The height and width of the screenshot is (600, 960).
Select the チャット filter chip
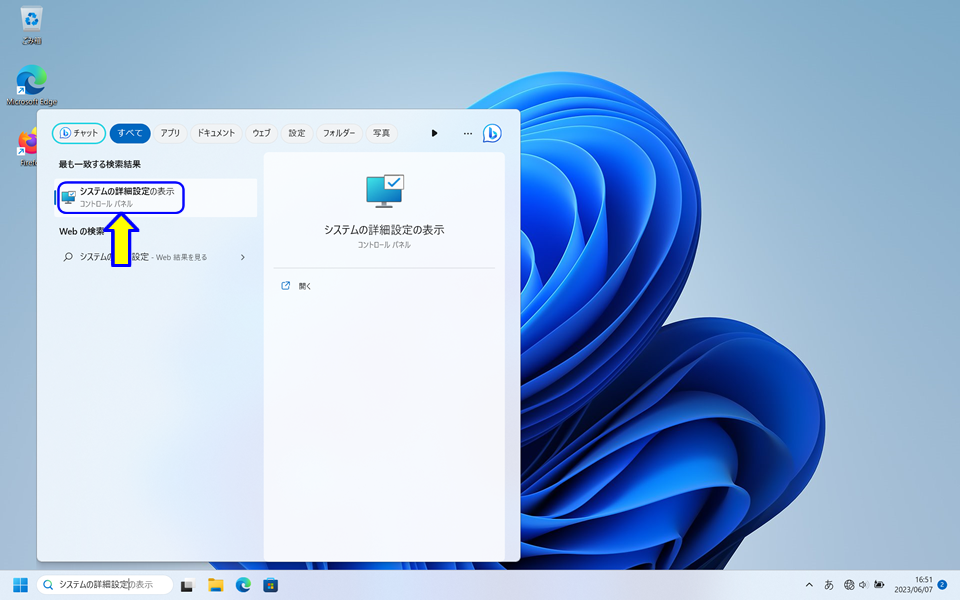[x=79, y=133]
